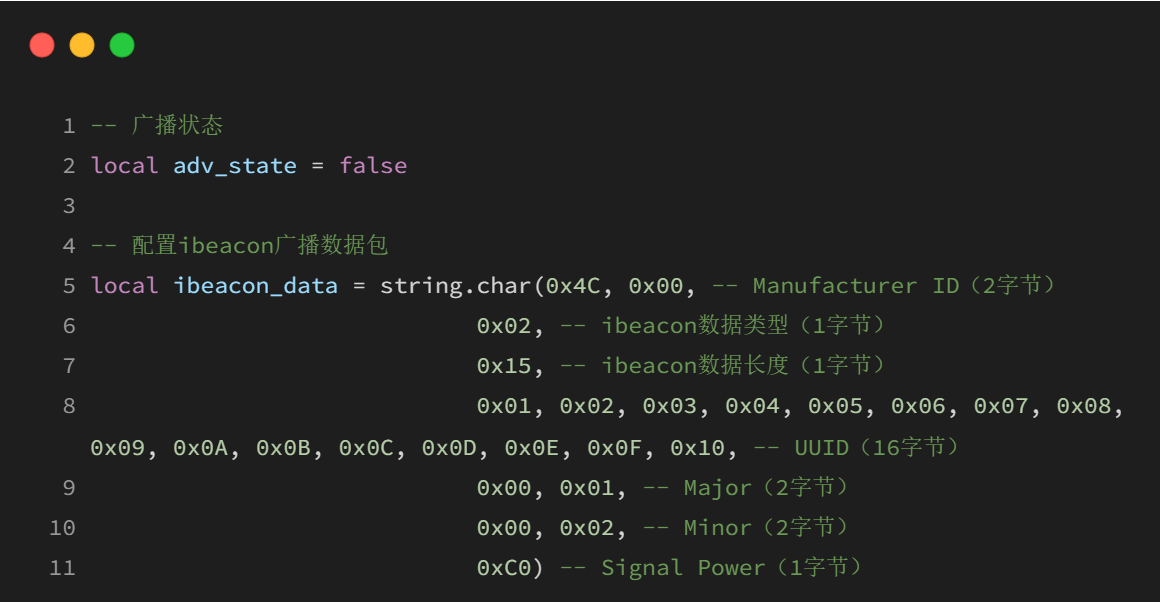The image size is (1160, 602).
Task: Click the 0x4C hex value
Action: coord(573,286)
